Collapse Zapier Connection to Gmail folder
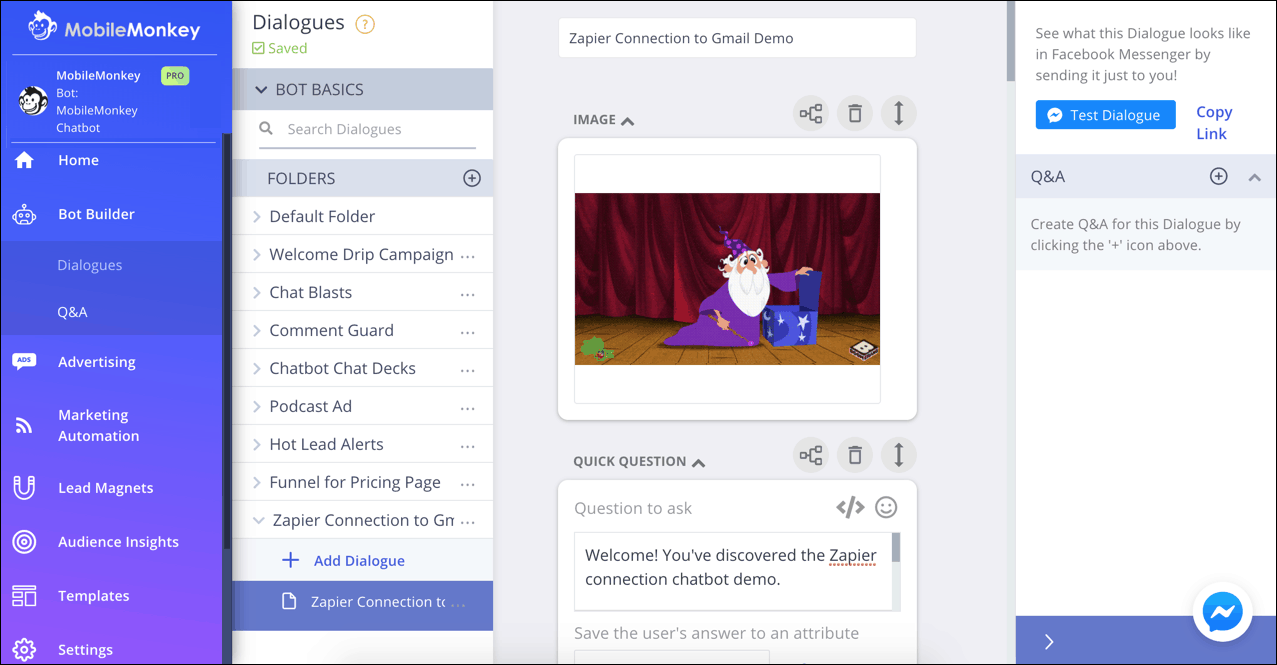The width and height of the screenshot is (1277, 665). pos(259,520)
